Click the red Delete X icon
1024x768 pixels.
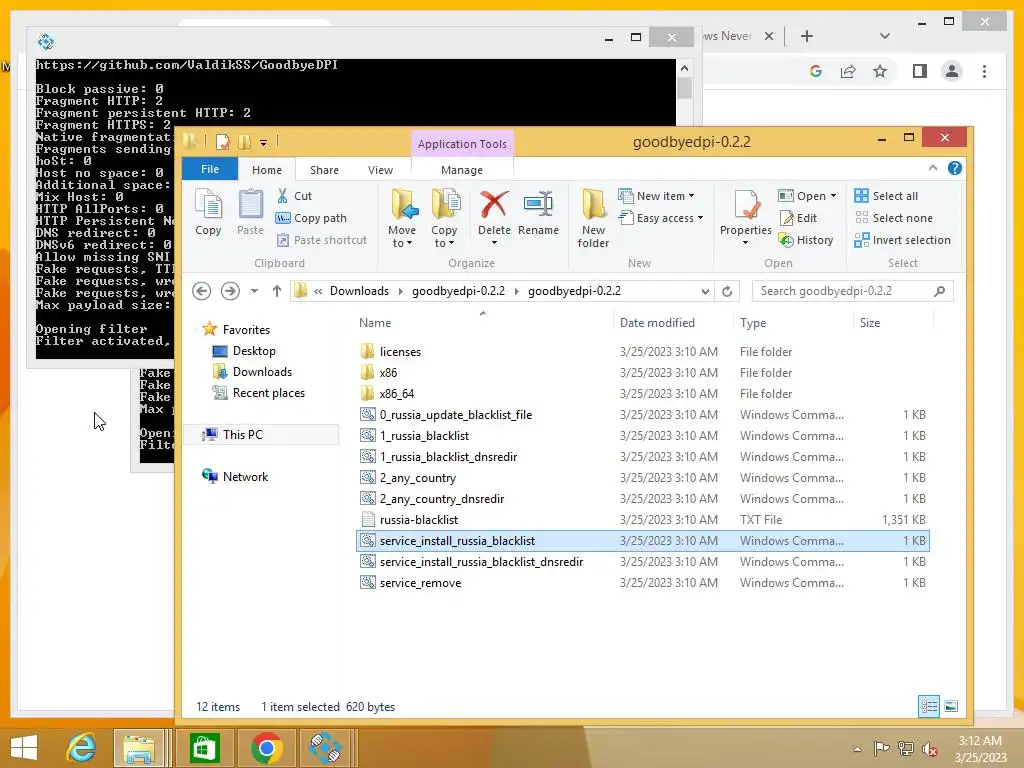pyautogui.click(x=494, y=205)
